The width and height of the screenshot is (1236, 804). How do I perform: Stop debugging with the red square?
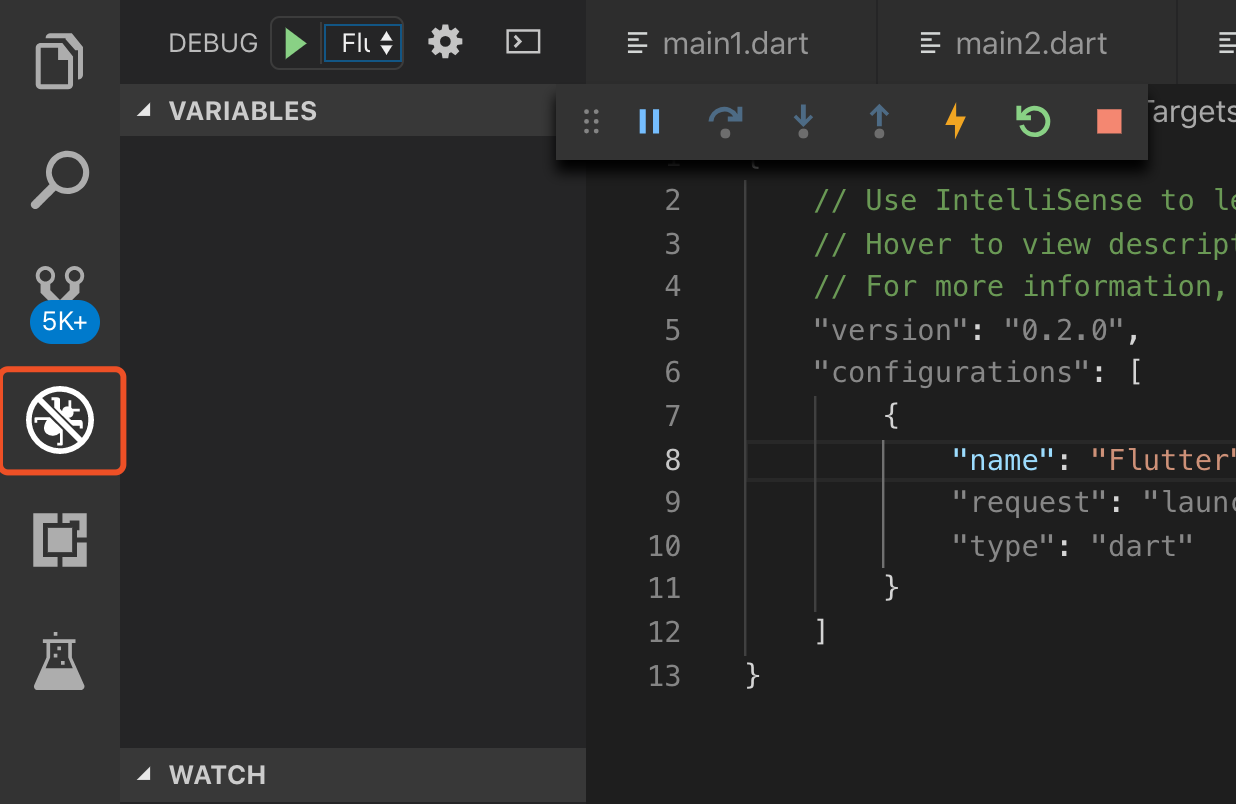1108,121
